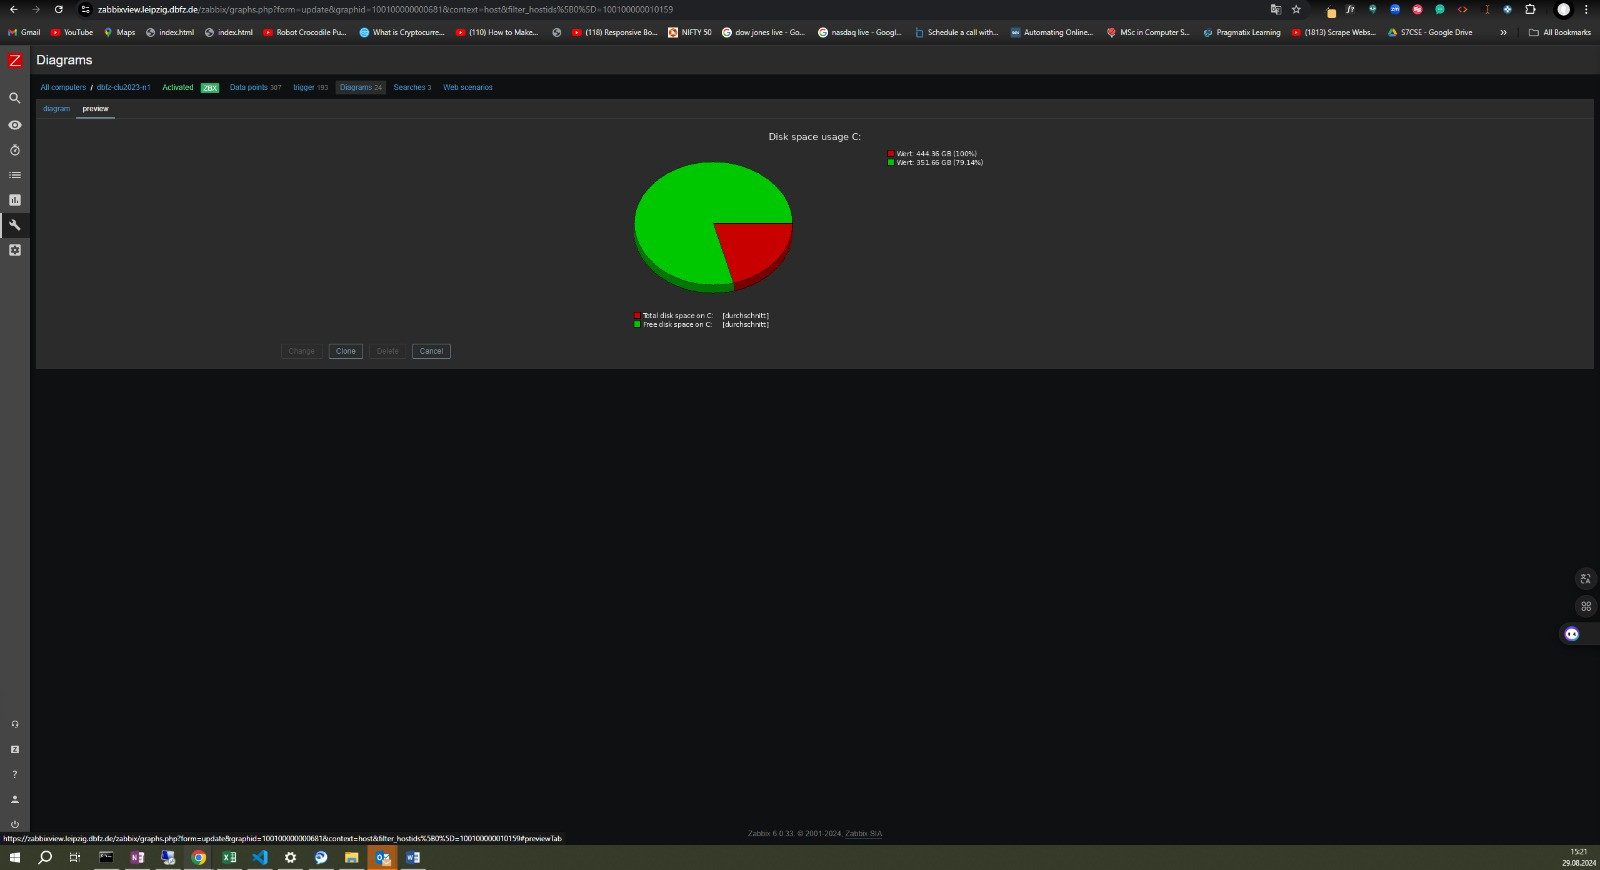Open Excel from the taskbar
This screenshot has height=870, width=1600.
tap(229, 857)
